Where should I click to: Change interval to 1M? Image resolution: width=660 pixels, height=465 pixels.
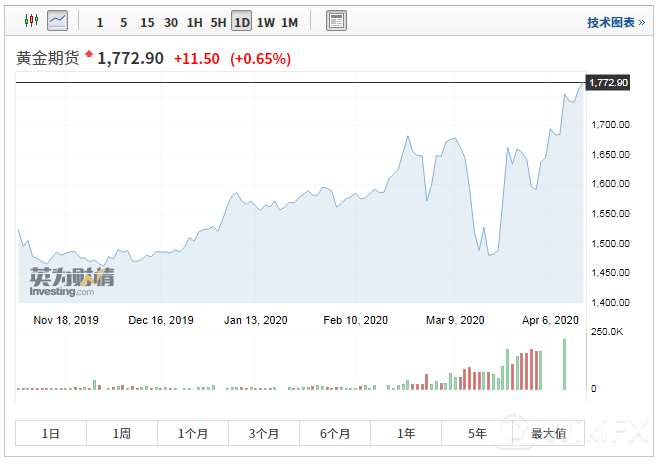coord(289,22)
